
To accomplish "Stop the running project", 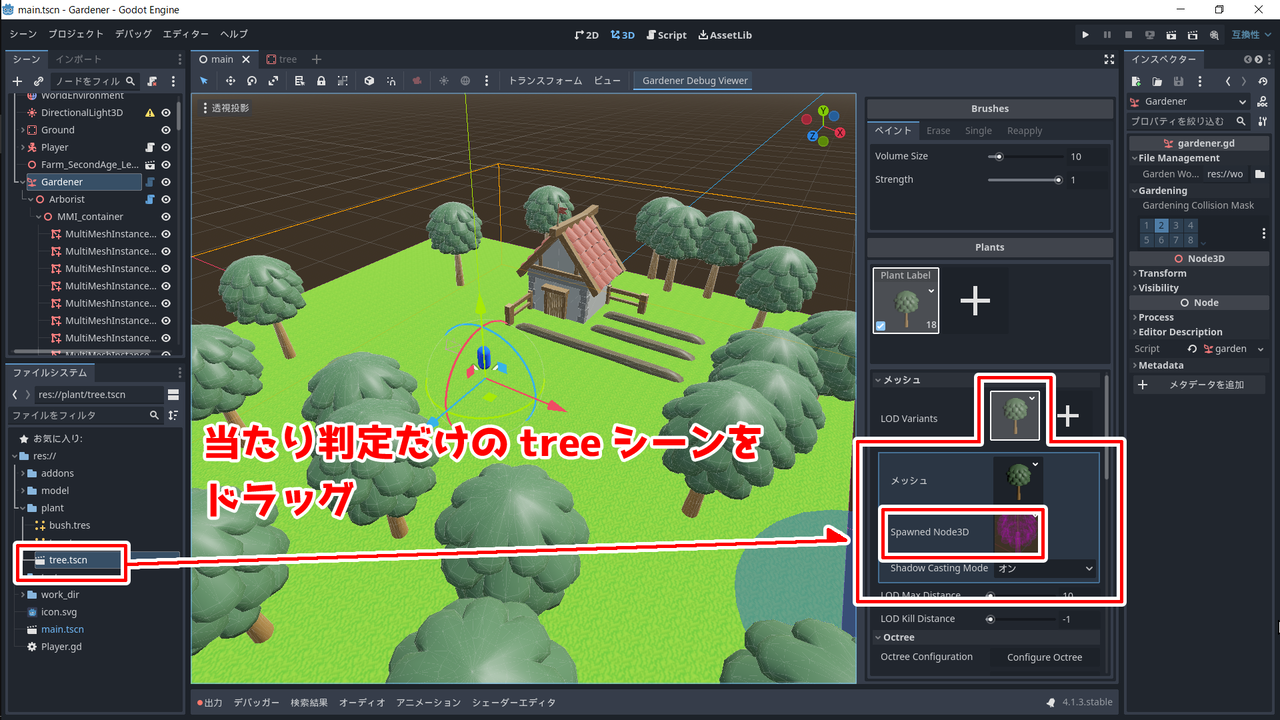I will pos(1128,35).
